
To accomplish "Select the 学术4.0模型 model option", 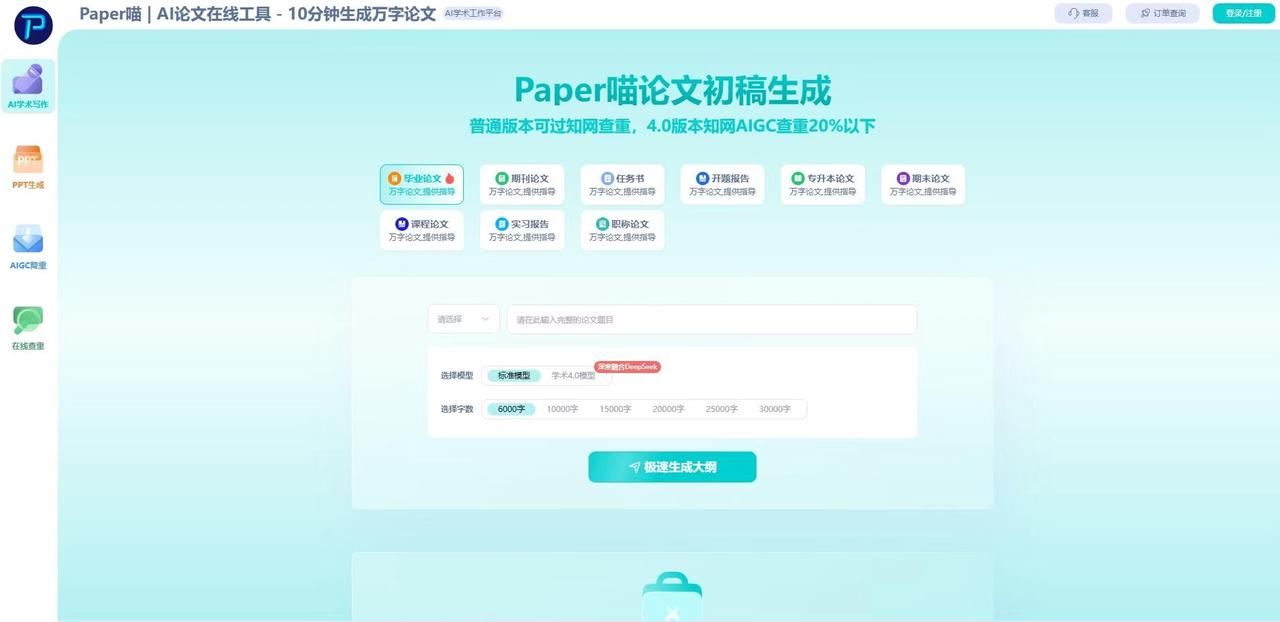I will click(x=573, y=376).
